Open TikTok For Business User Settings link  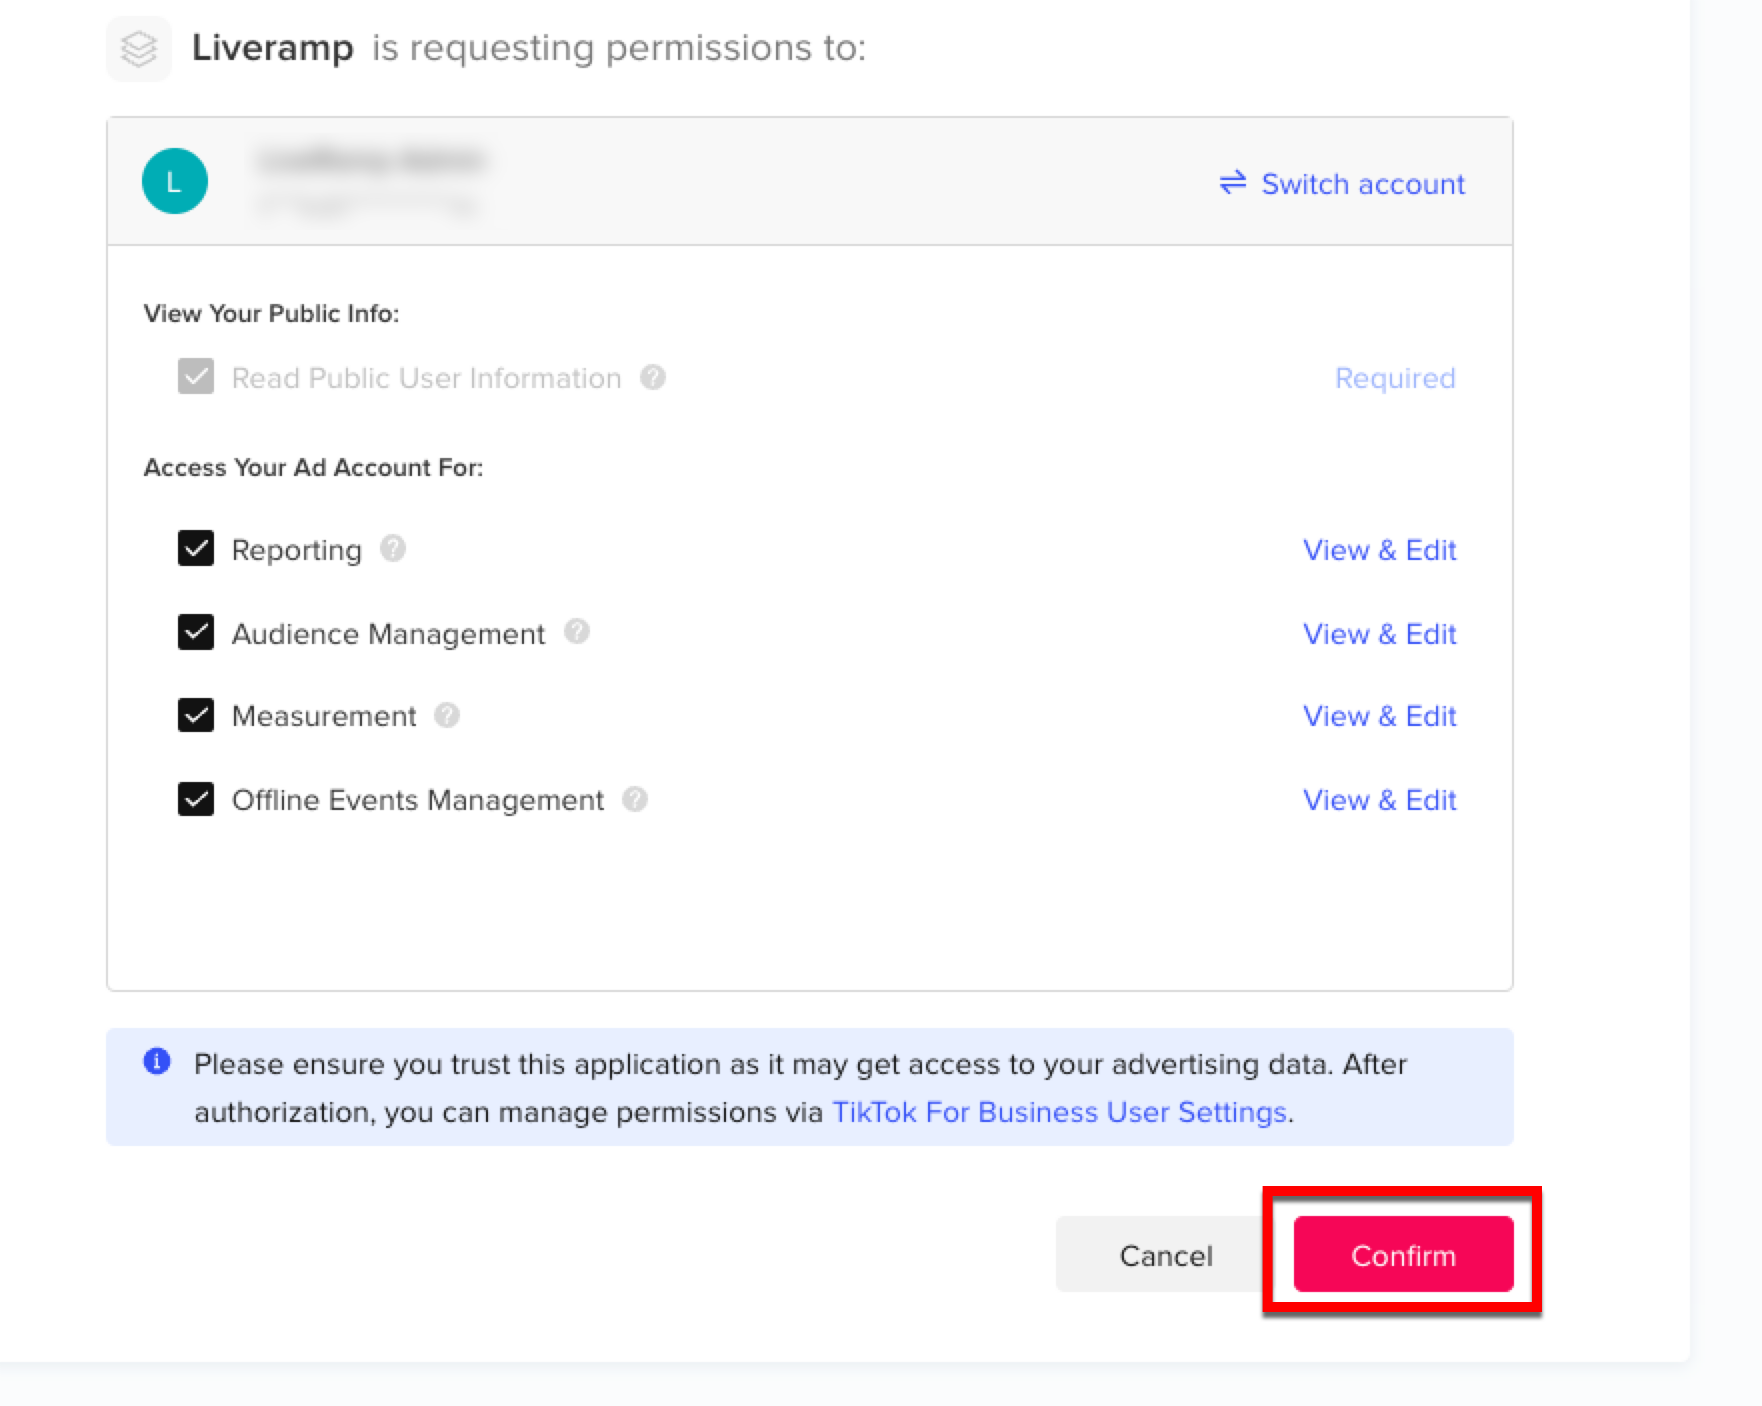1059,1112
